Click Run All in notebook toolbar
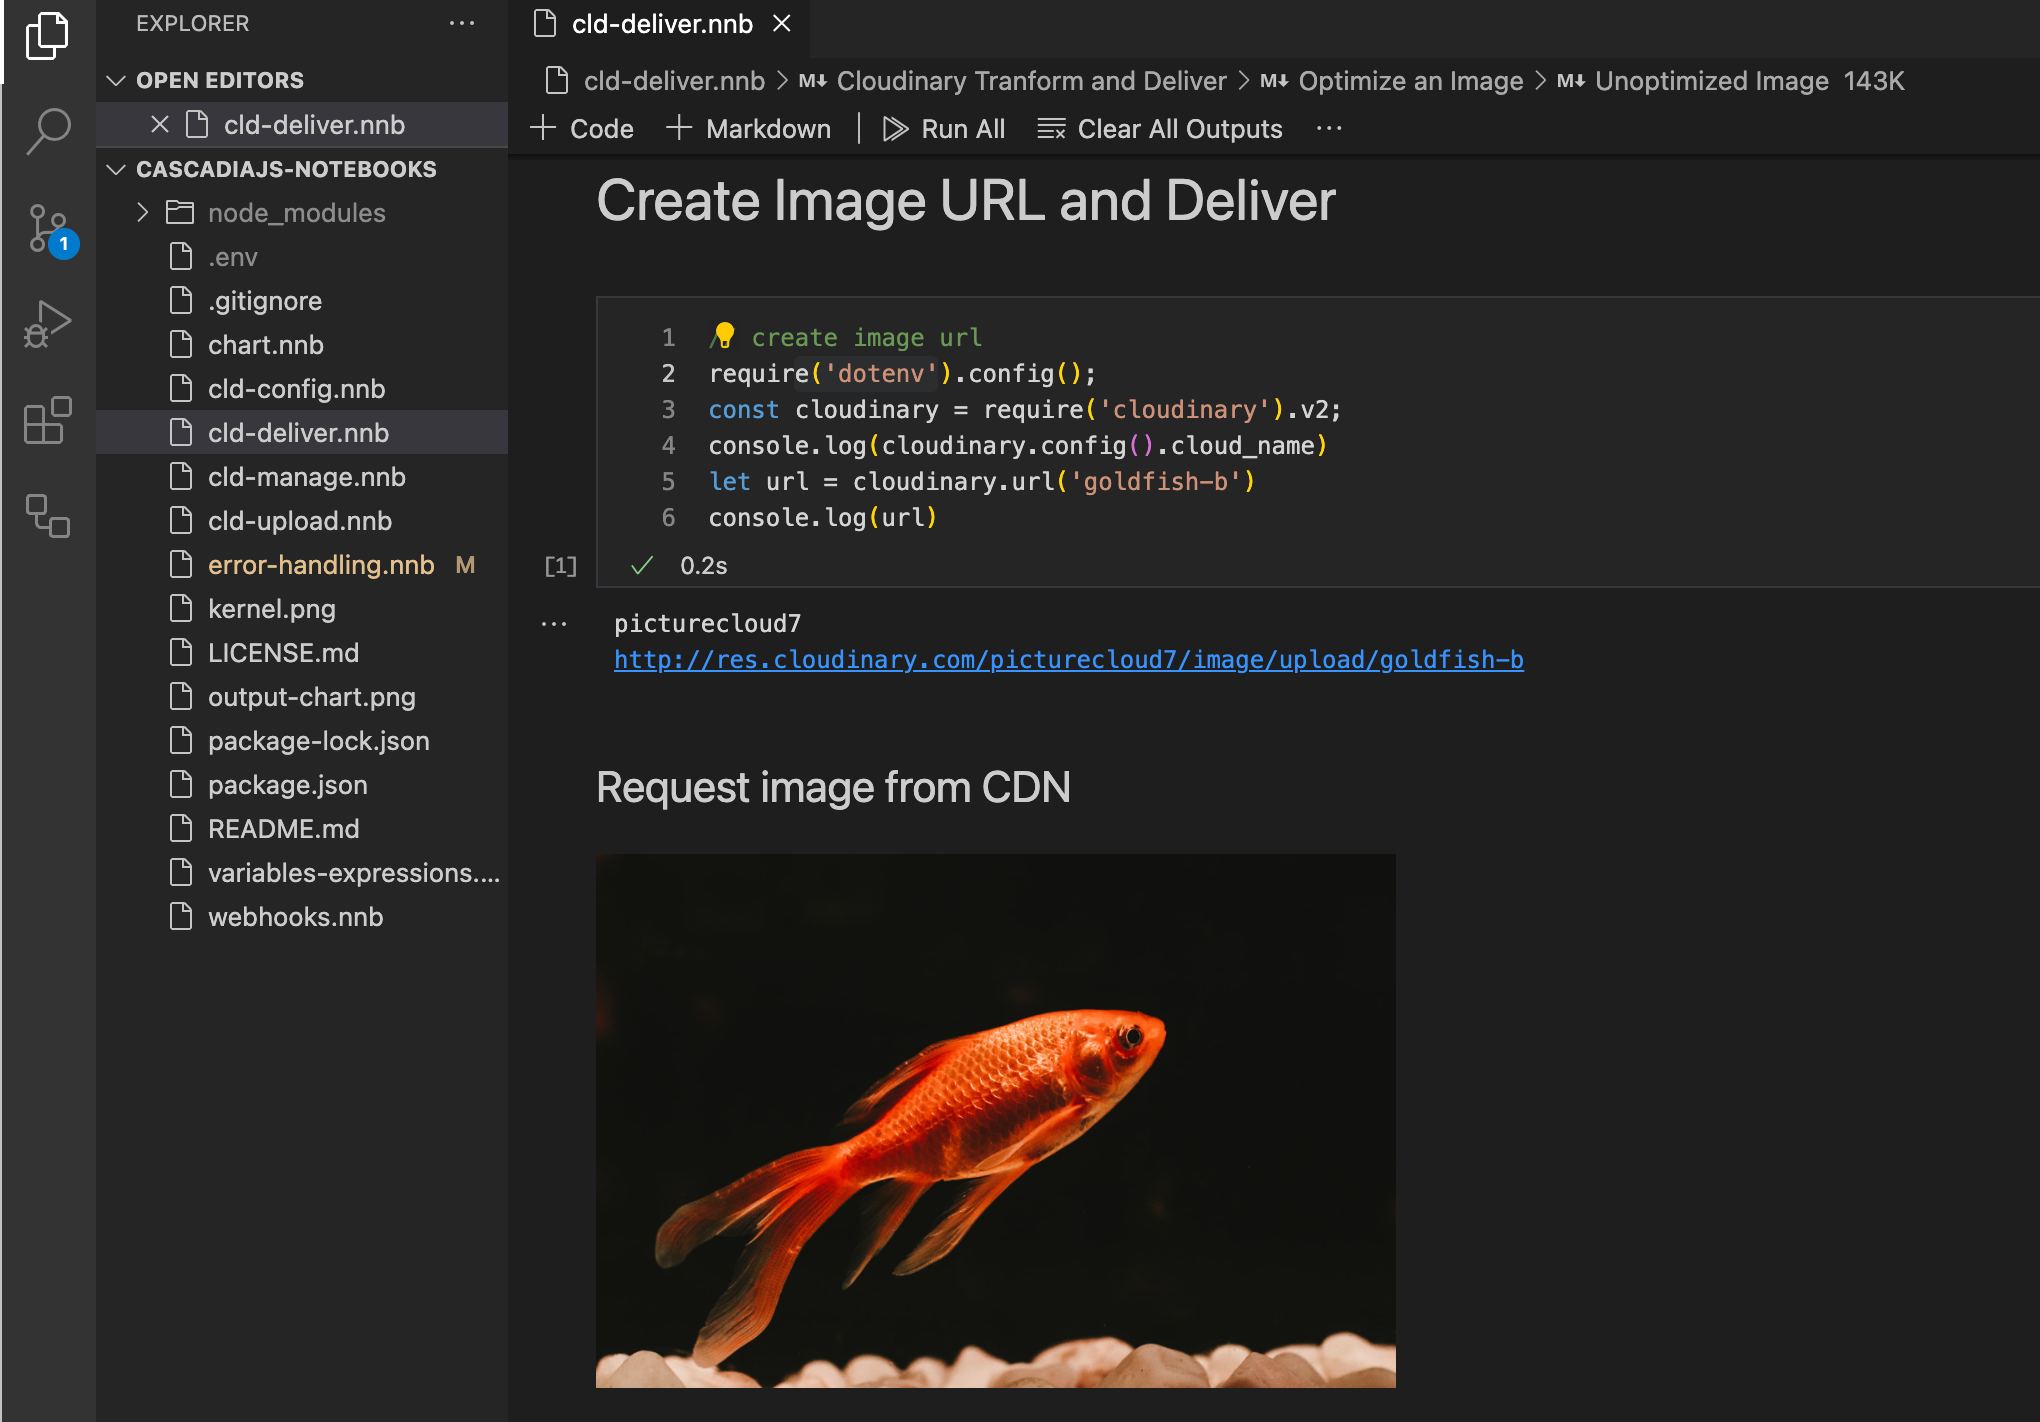The width and height of the screenshot is (2040, 1422). (x=944, y=129)
